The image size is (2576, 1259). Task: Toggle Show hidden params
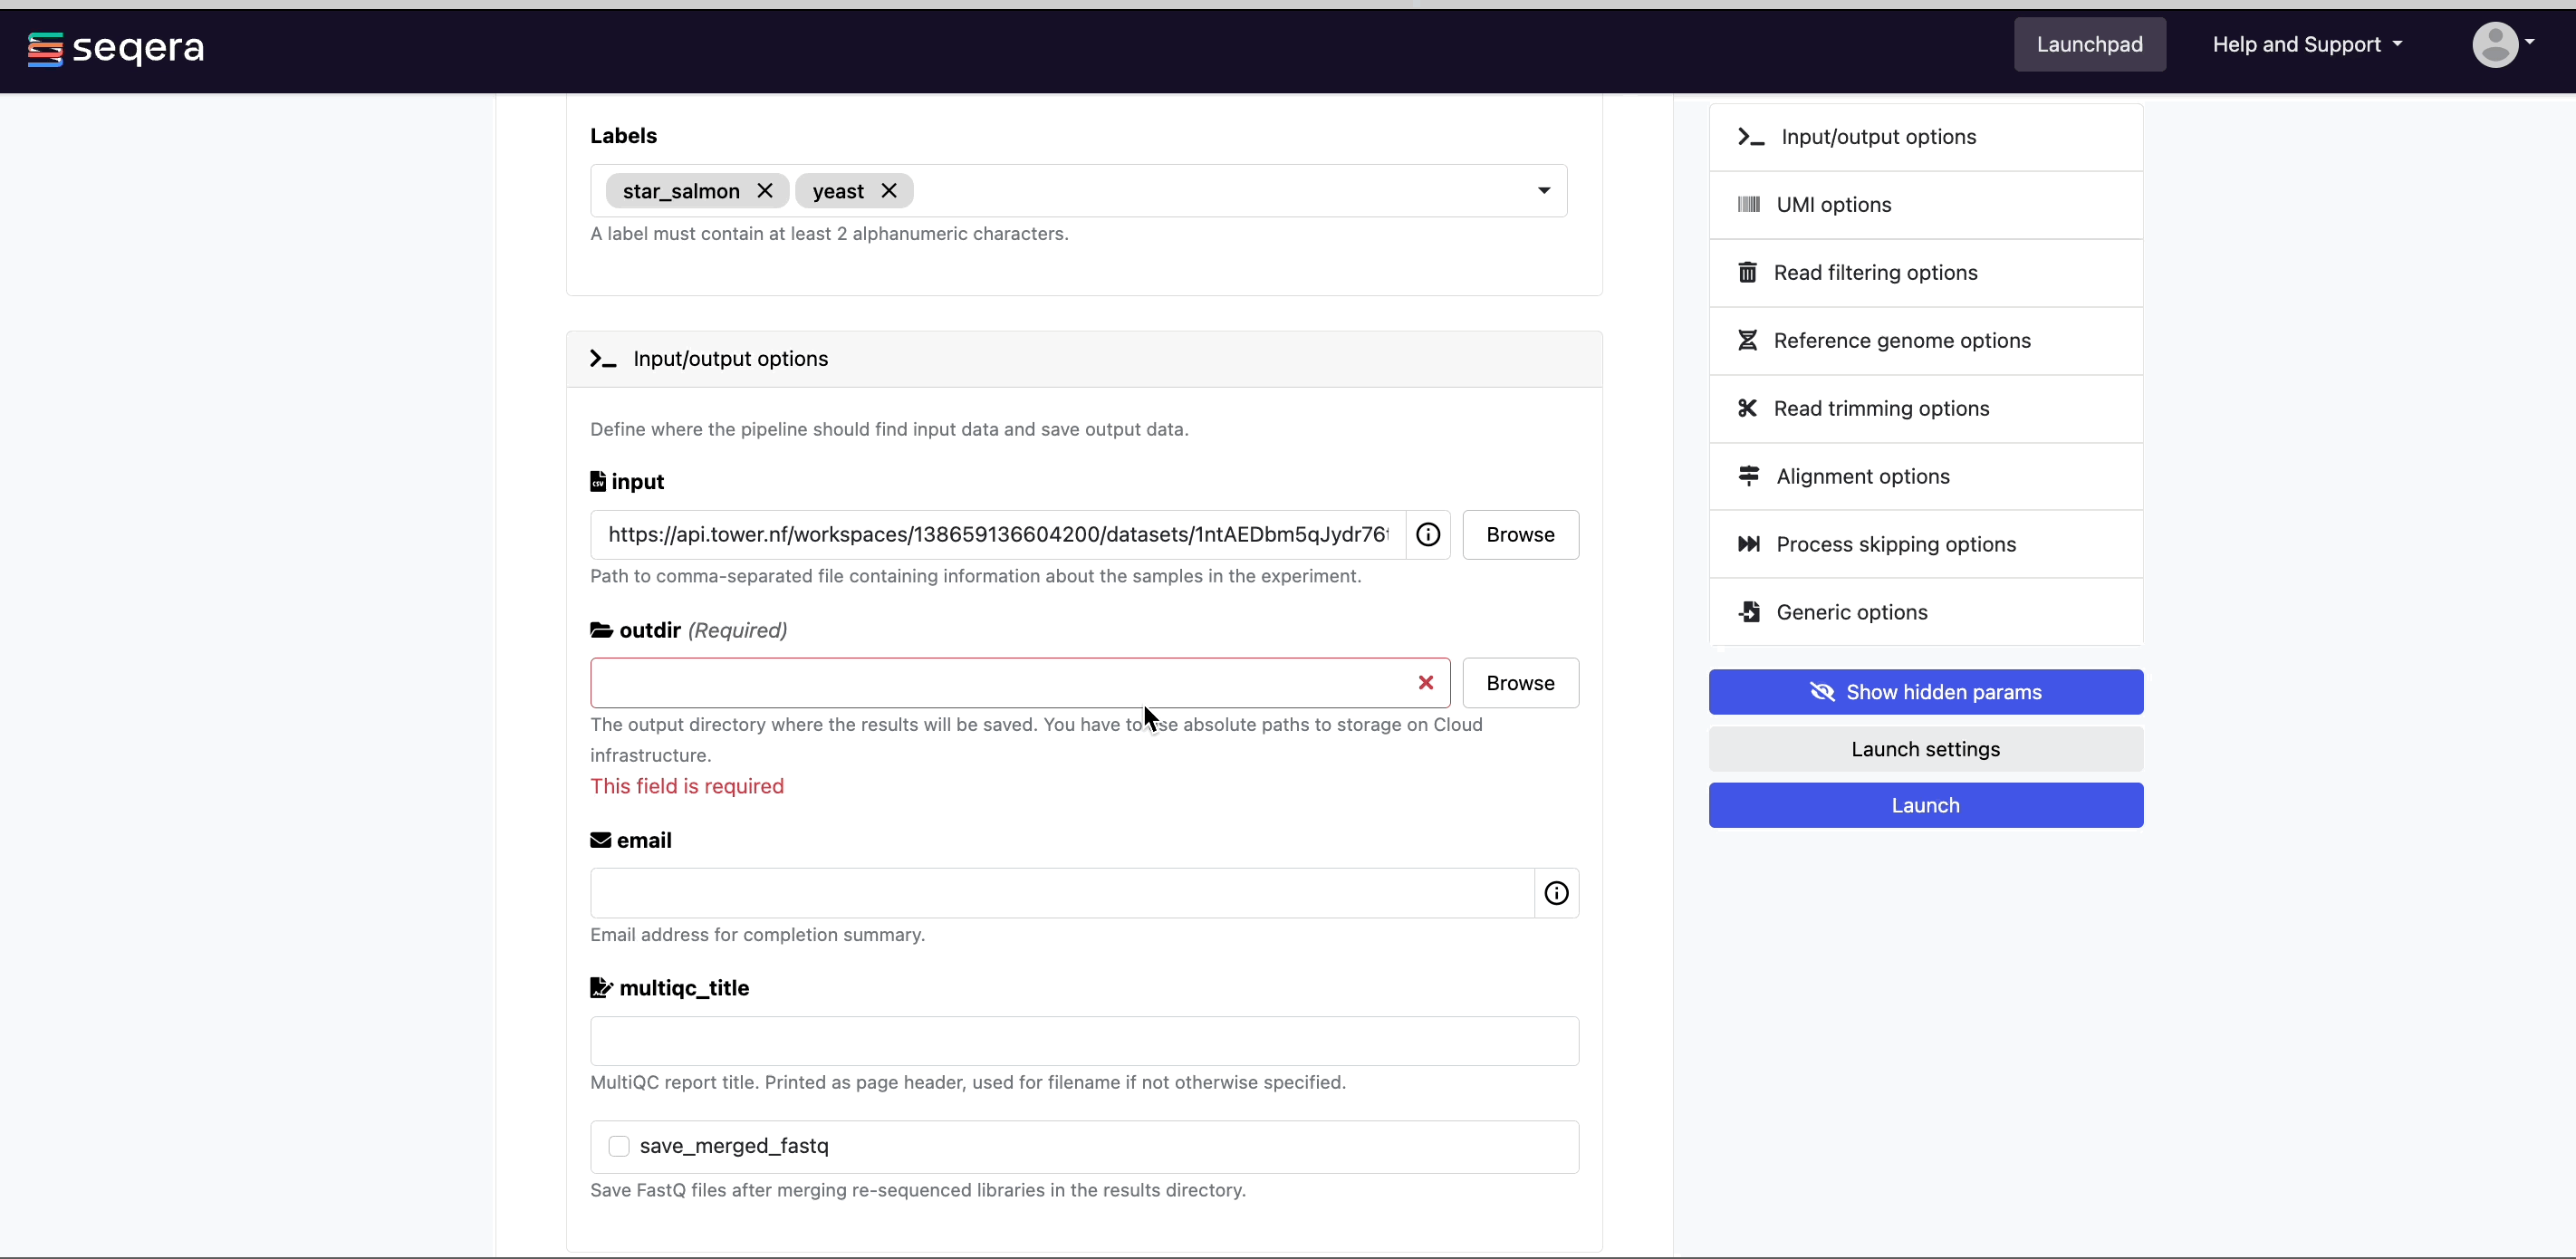[x=1925, y=692]
